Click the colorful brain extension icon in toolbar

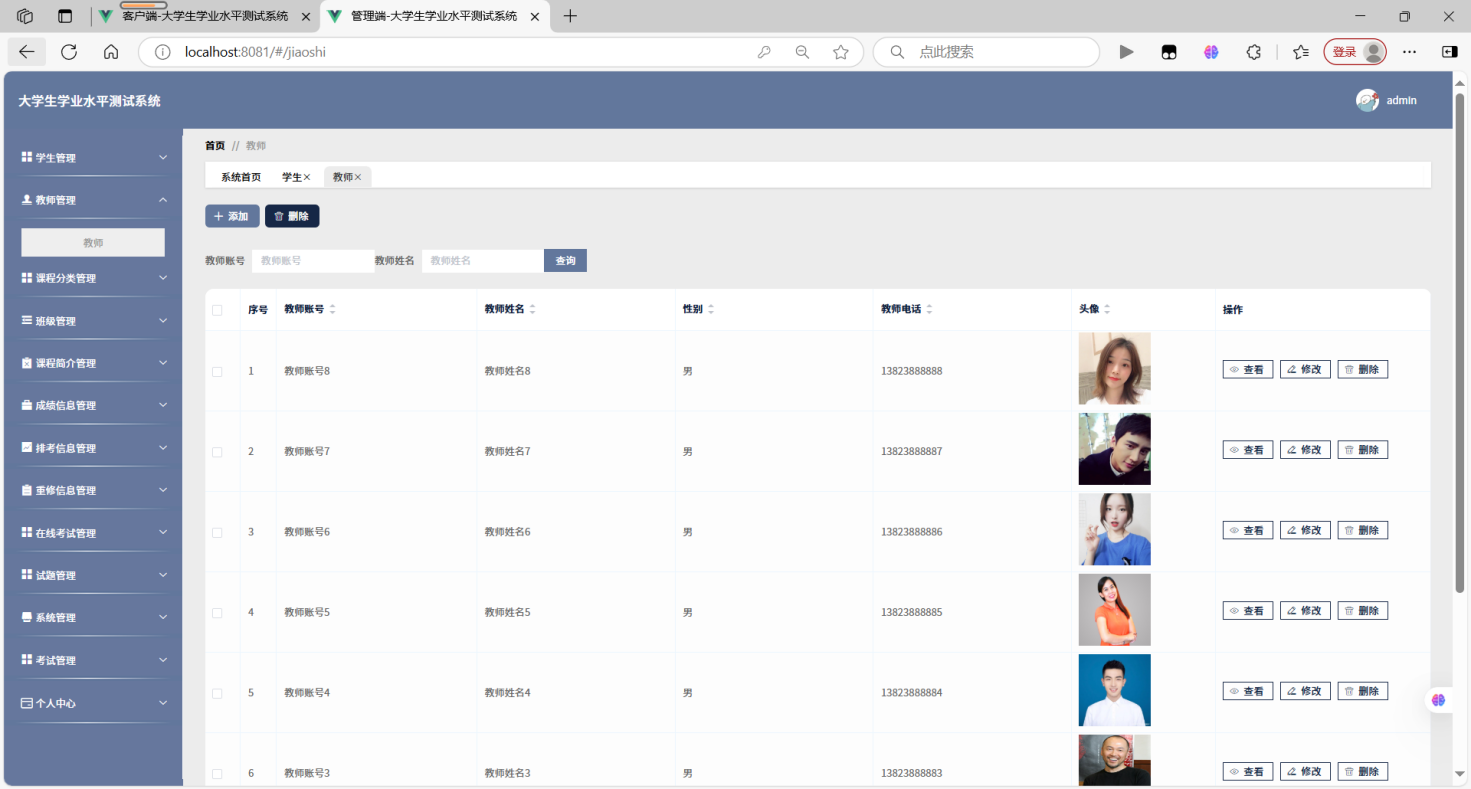[x=1211, y=52]
